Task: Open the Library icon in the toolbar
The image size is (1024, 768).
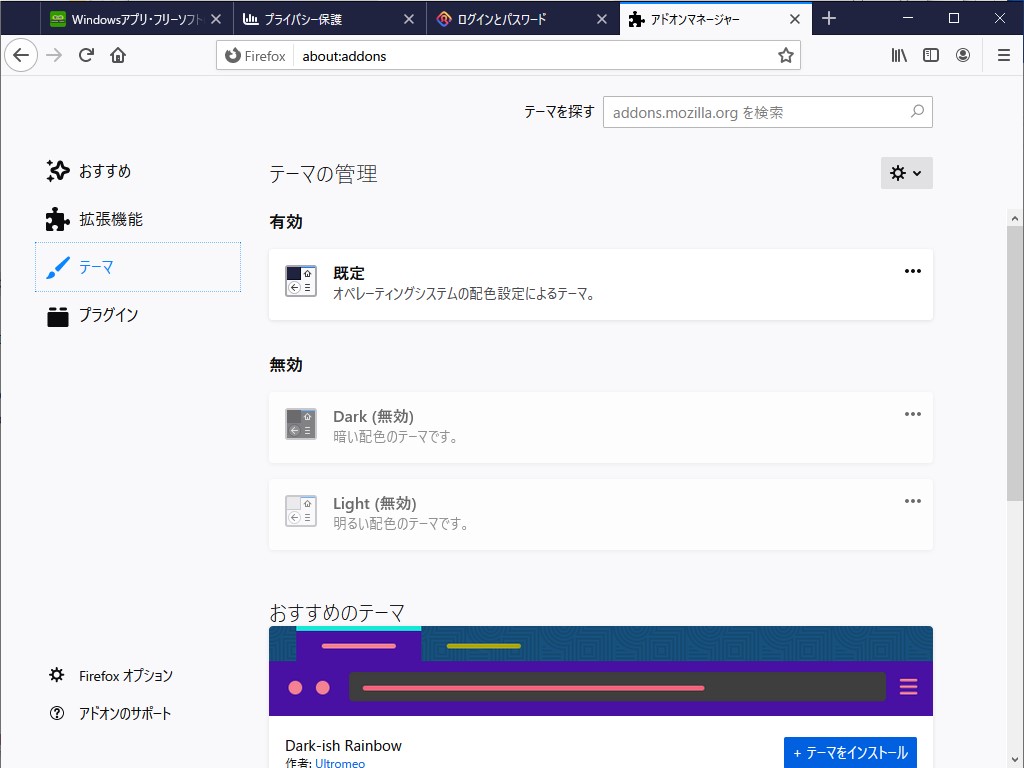Action: point(898,55)
